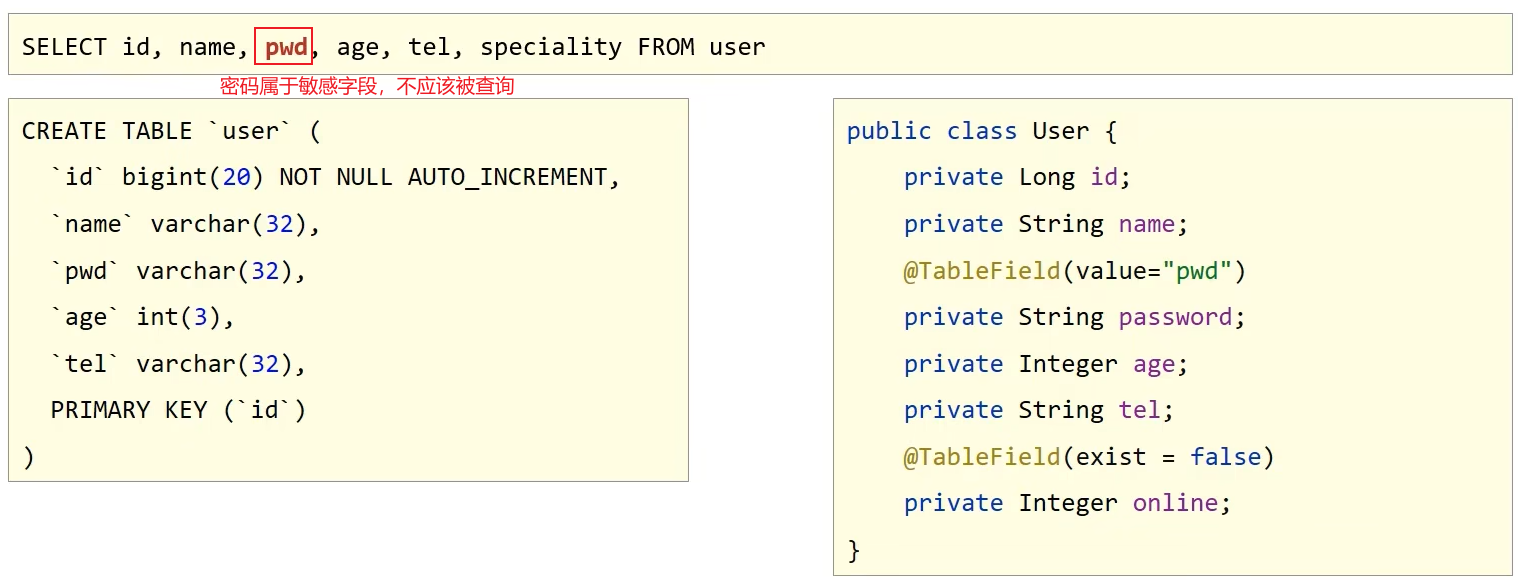The image size is (1518, 583).
Task: Click the red-boxed pwd field in the SELECT statement
Action: point(285,46)
